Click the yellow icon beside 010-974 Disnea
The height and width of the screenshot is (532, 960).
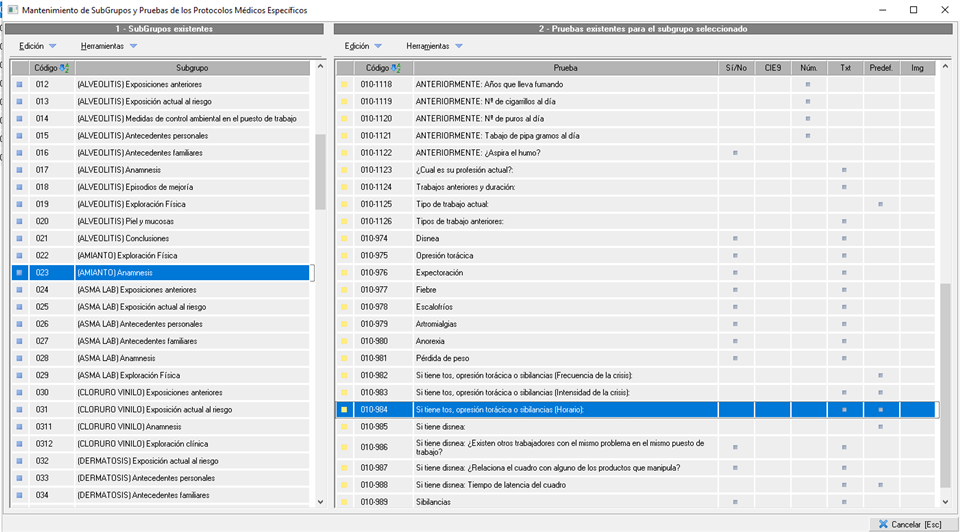(x=345, y=239)
